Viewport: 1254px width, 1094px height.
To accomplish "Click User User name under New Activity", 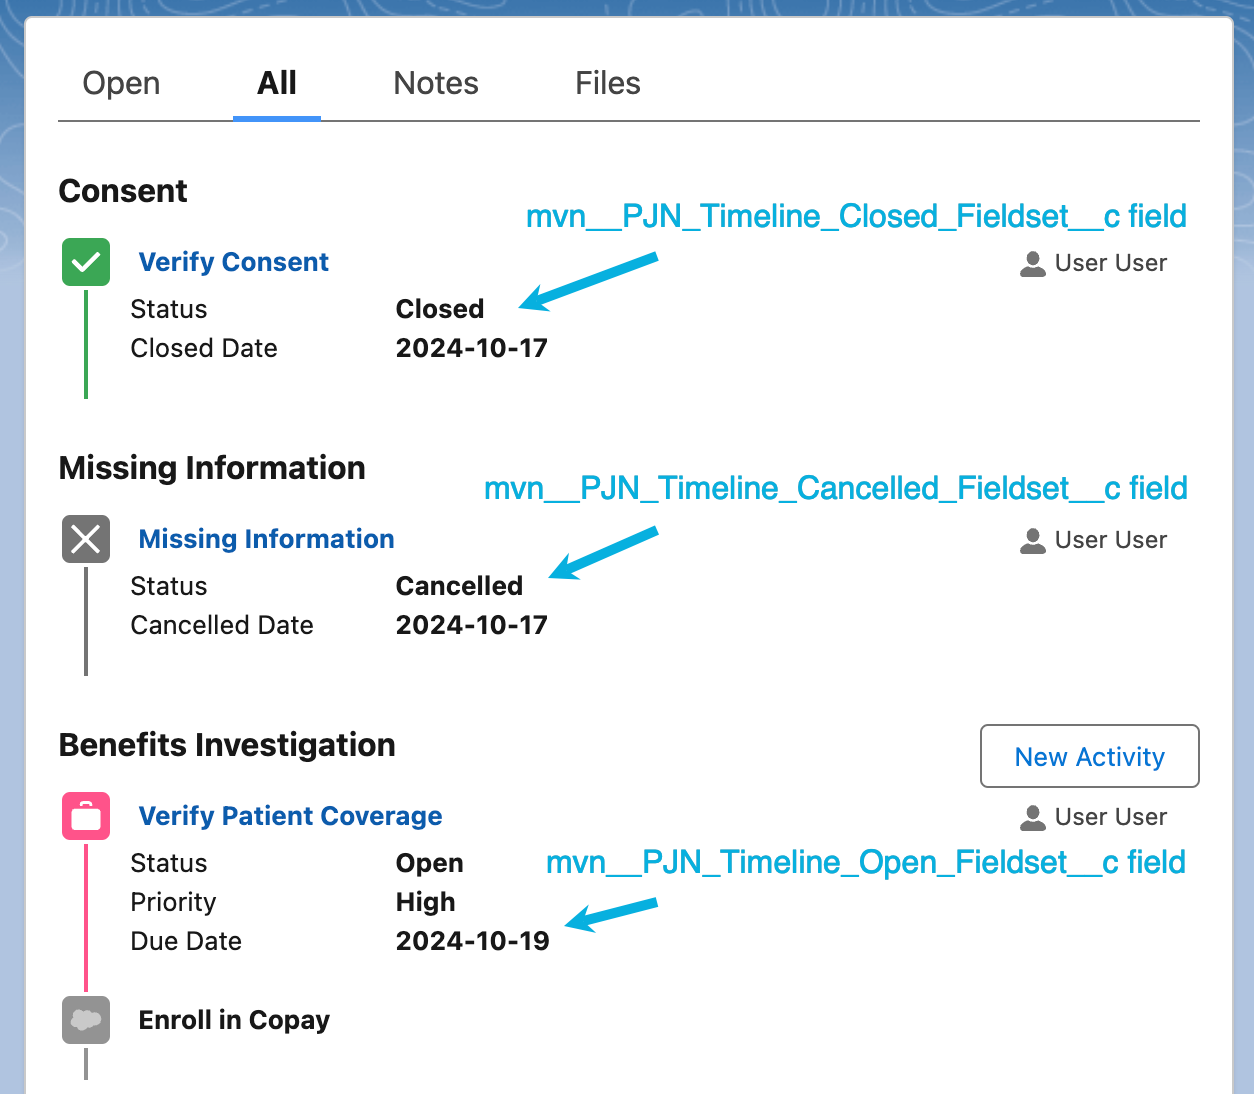I will (1111, 817).
